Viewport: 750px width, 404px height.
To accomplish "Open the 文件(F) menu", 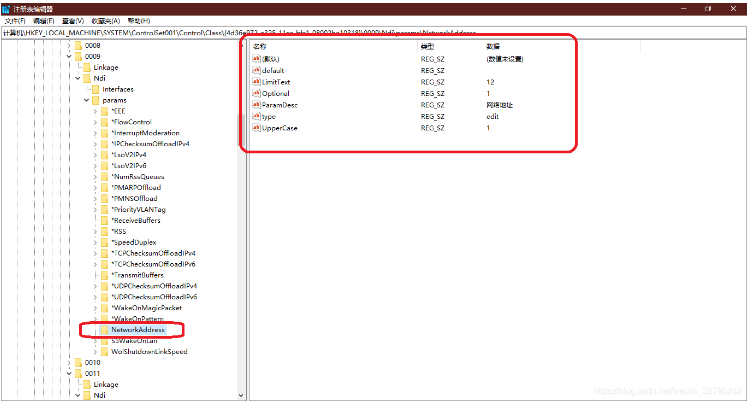I will tap(15, 21).
